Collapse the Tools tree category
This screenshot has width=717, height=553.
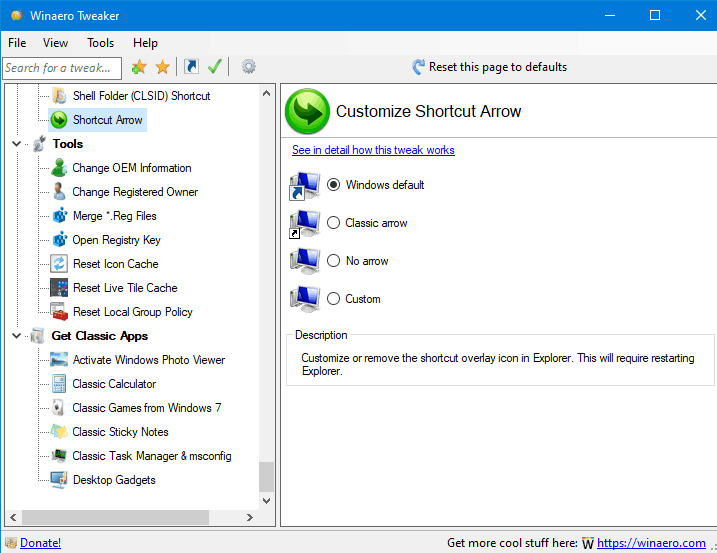coord(16,144)
